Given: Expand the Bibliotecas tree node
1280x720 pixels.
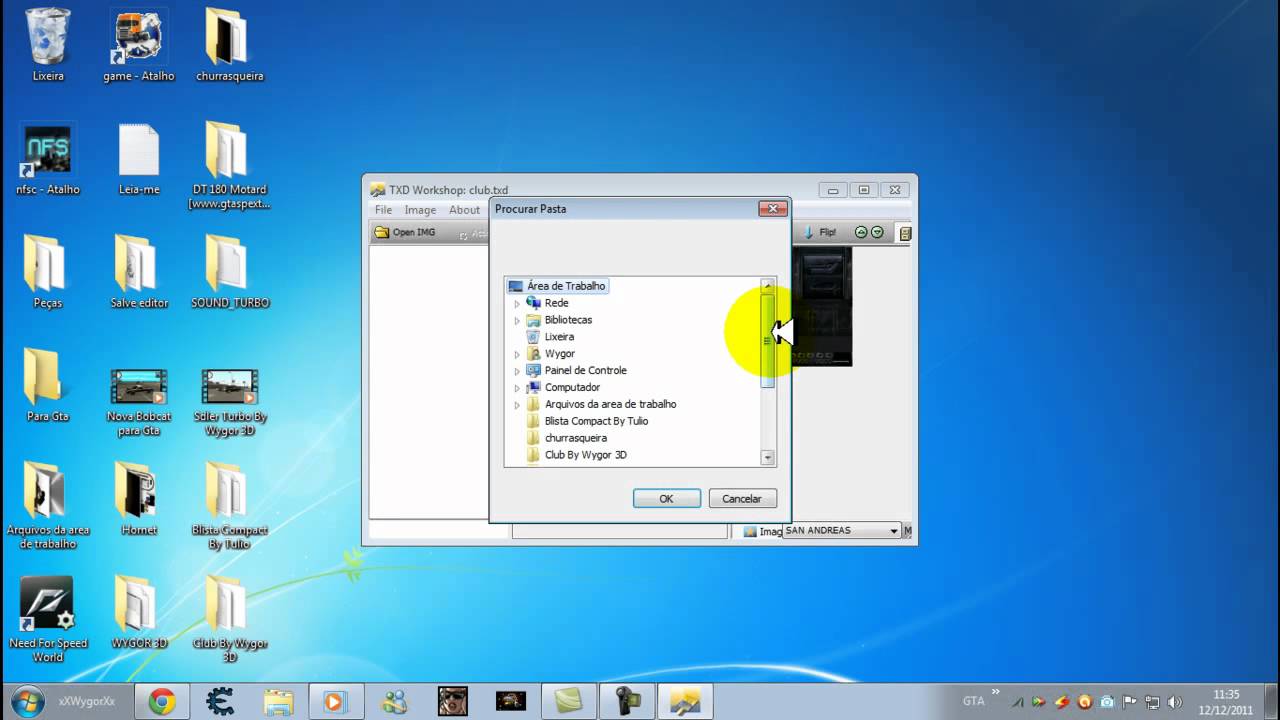Looking at the screenshot, I should tap(517, 320).
